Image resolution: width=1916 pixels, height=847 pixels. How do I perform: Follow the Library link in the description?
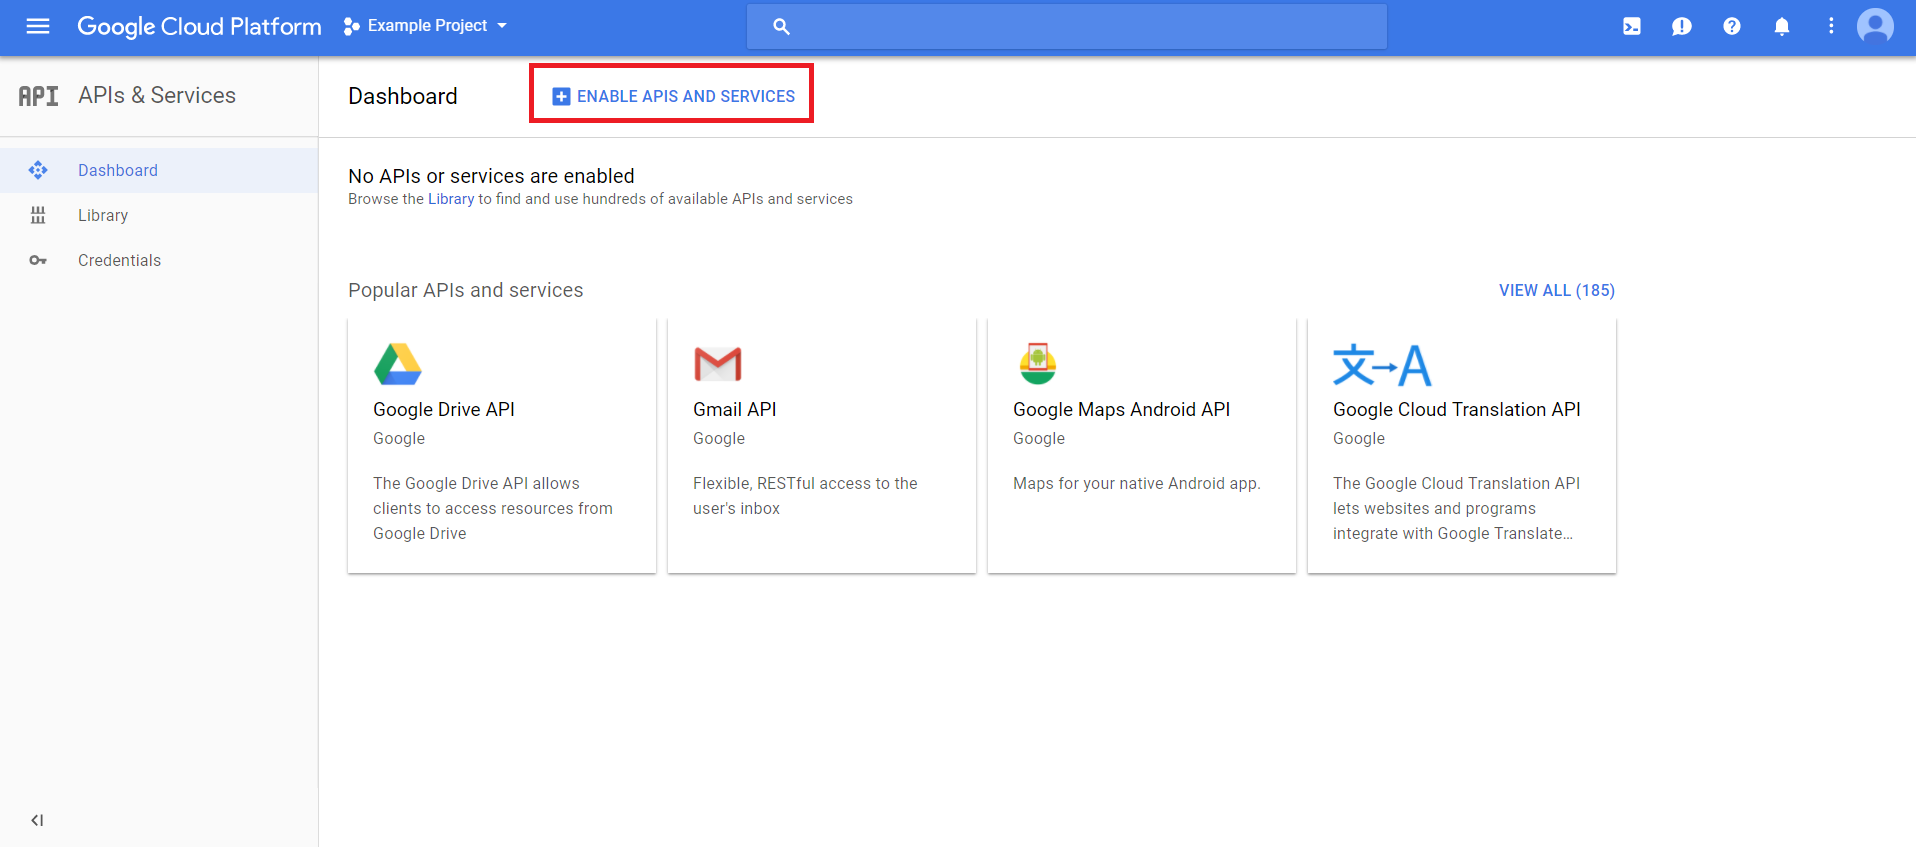(451, 199)
